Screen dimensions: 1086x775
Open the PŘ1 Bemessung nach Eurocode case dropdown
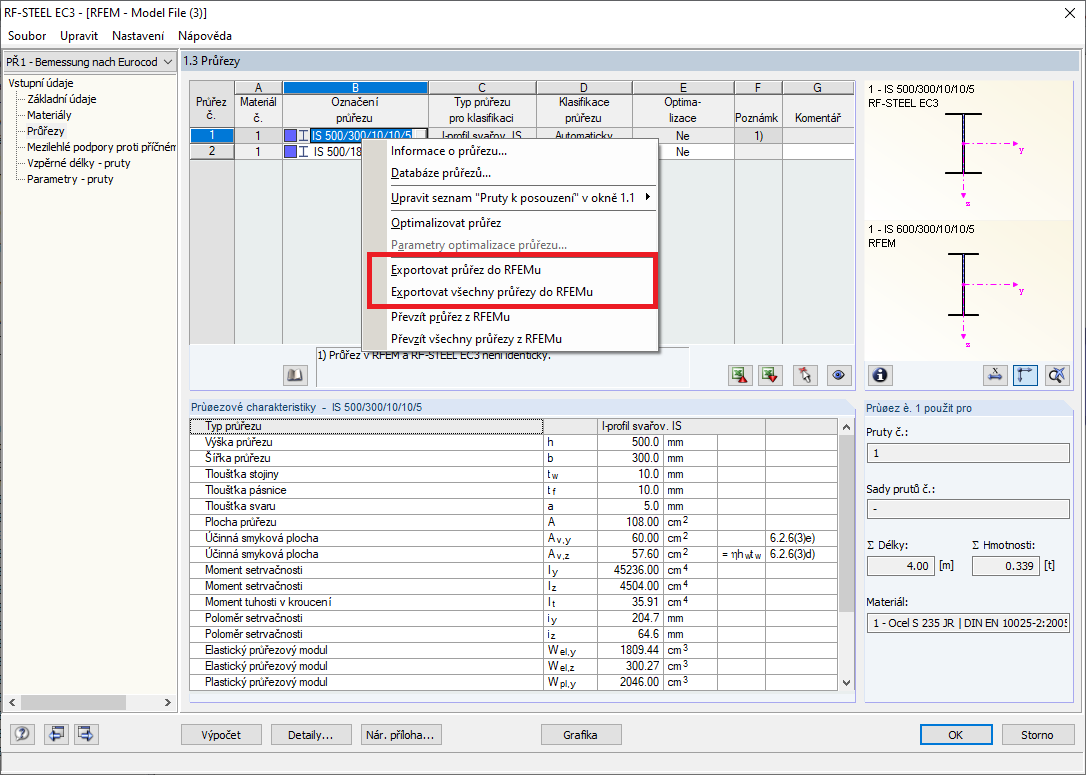coord(166,61)
